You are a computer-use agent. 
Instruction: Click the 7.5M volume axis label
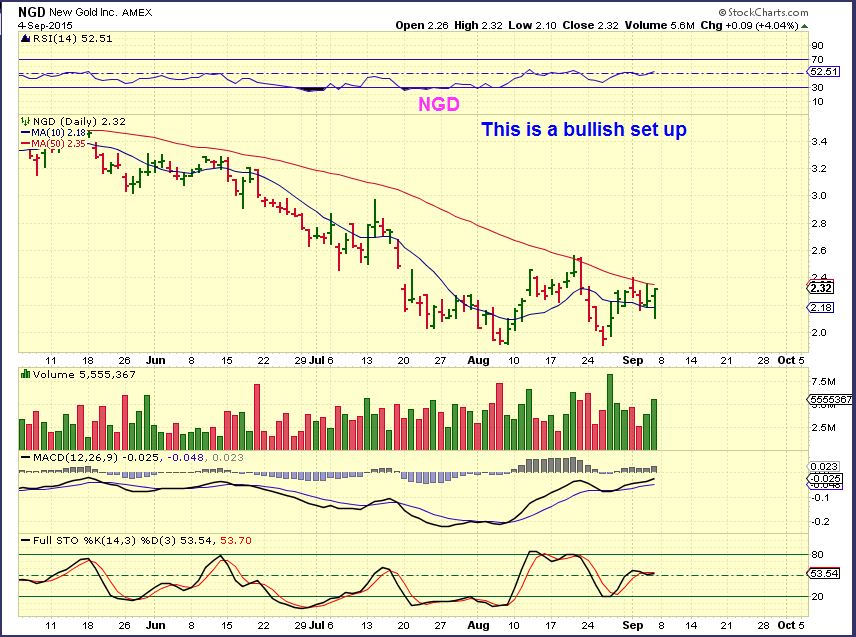click(823, 382)
